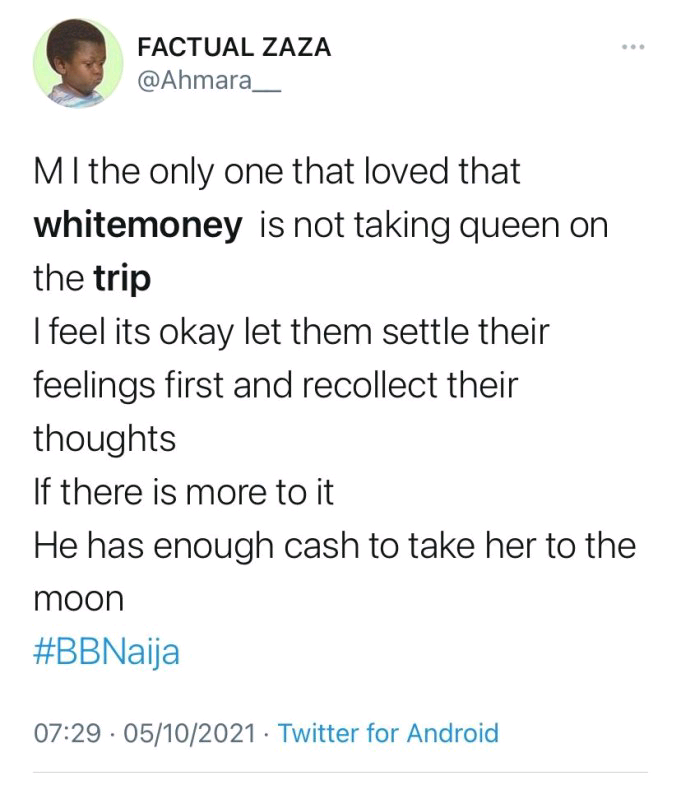Click the line "M I the only one that loved that"
The height and width of the screenshot is (785, 681).
click(x=277, y=171)
